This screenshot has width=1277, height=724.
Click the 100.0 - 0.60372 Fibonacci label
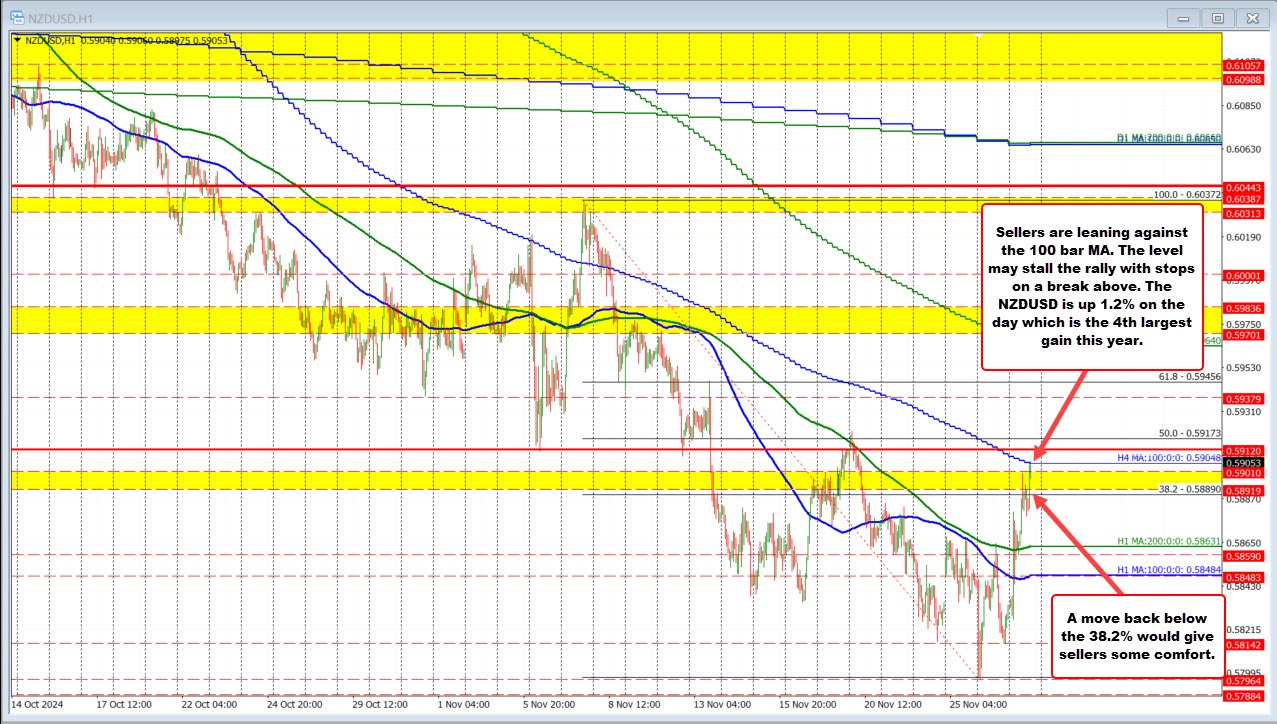[1187, 195]
